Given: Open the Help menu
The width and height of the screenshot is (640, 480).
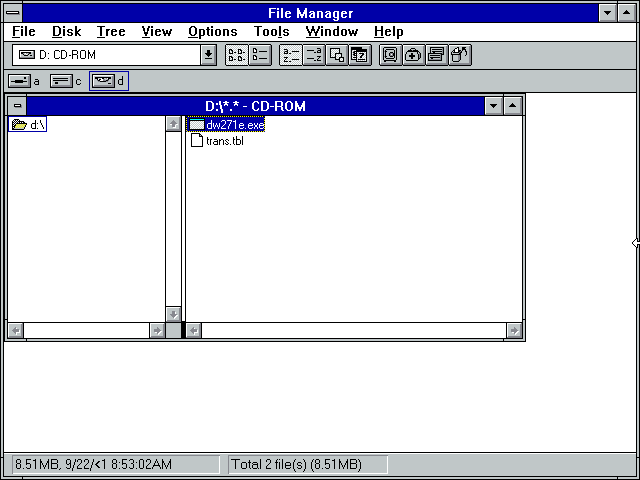Looking at the screenshot, I should (389, 31).
